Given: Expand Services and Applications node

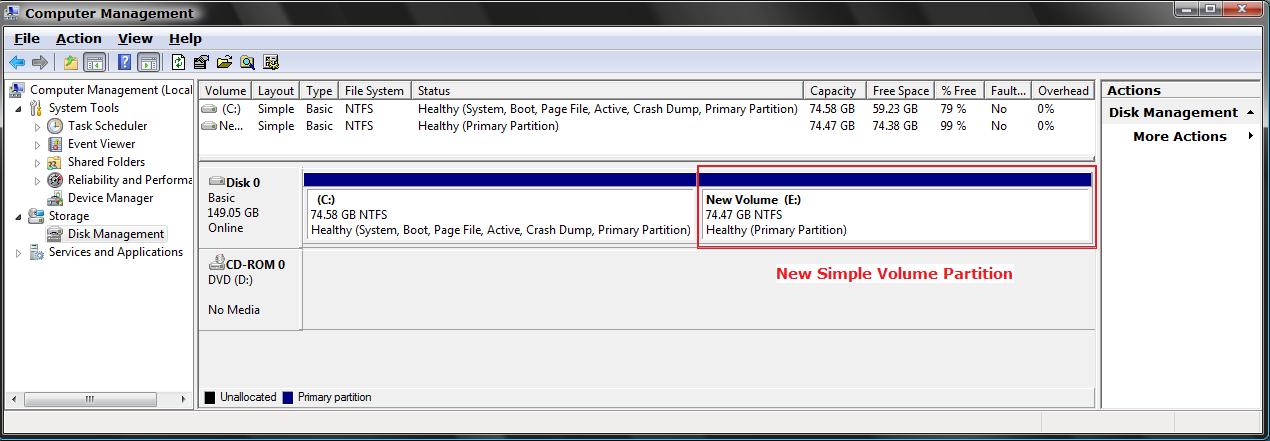Looking at the screenshot, I should click(x=19, y=253).
